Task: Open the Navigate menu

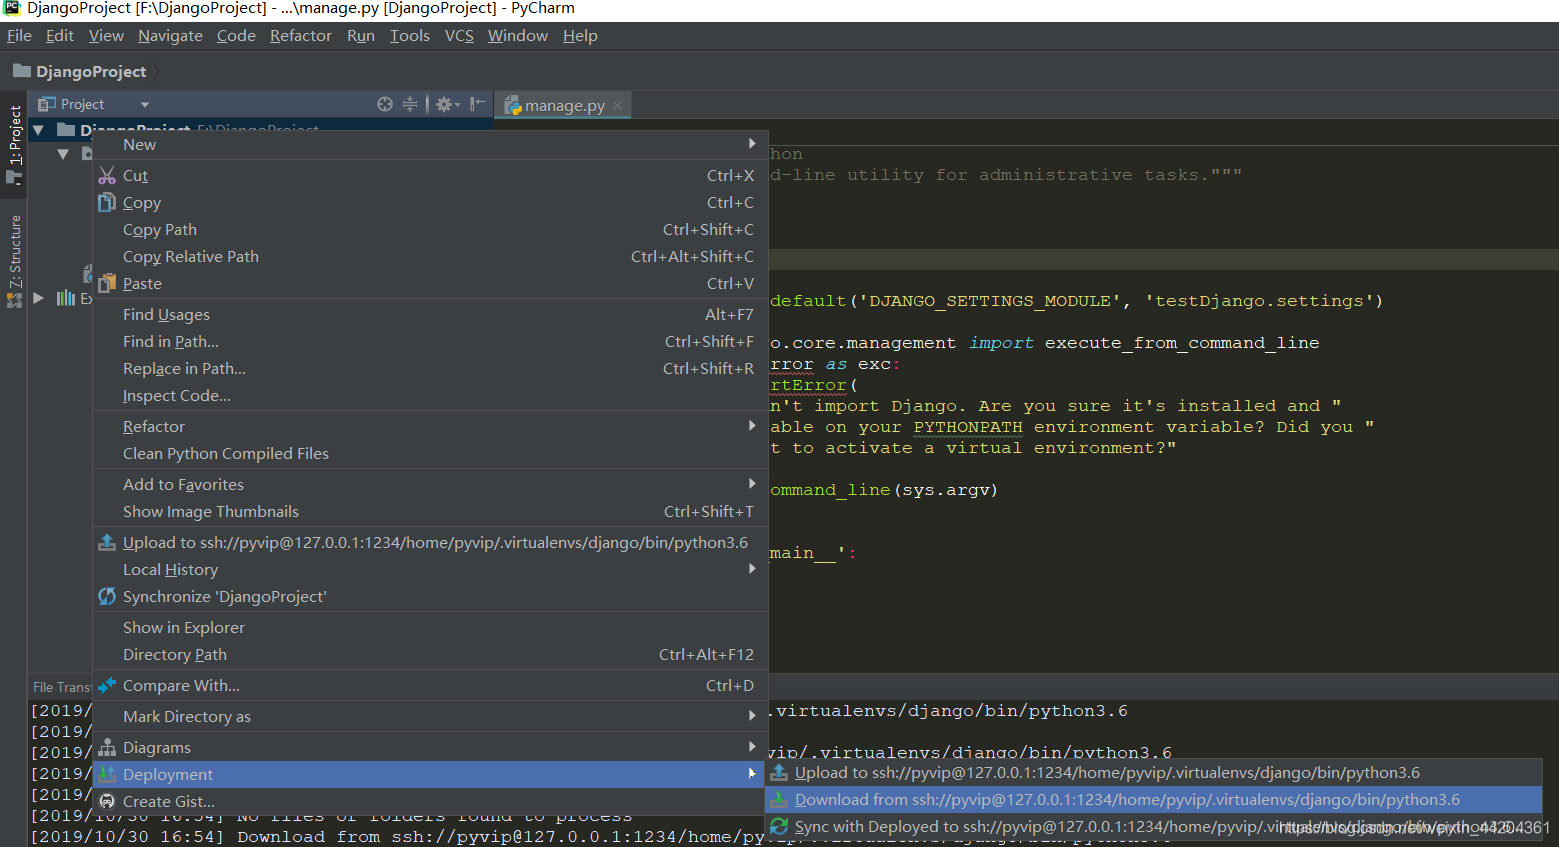Action: (170, 36)
